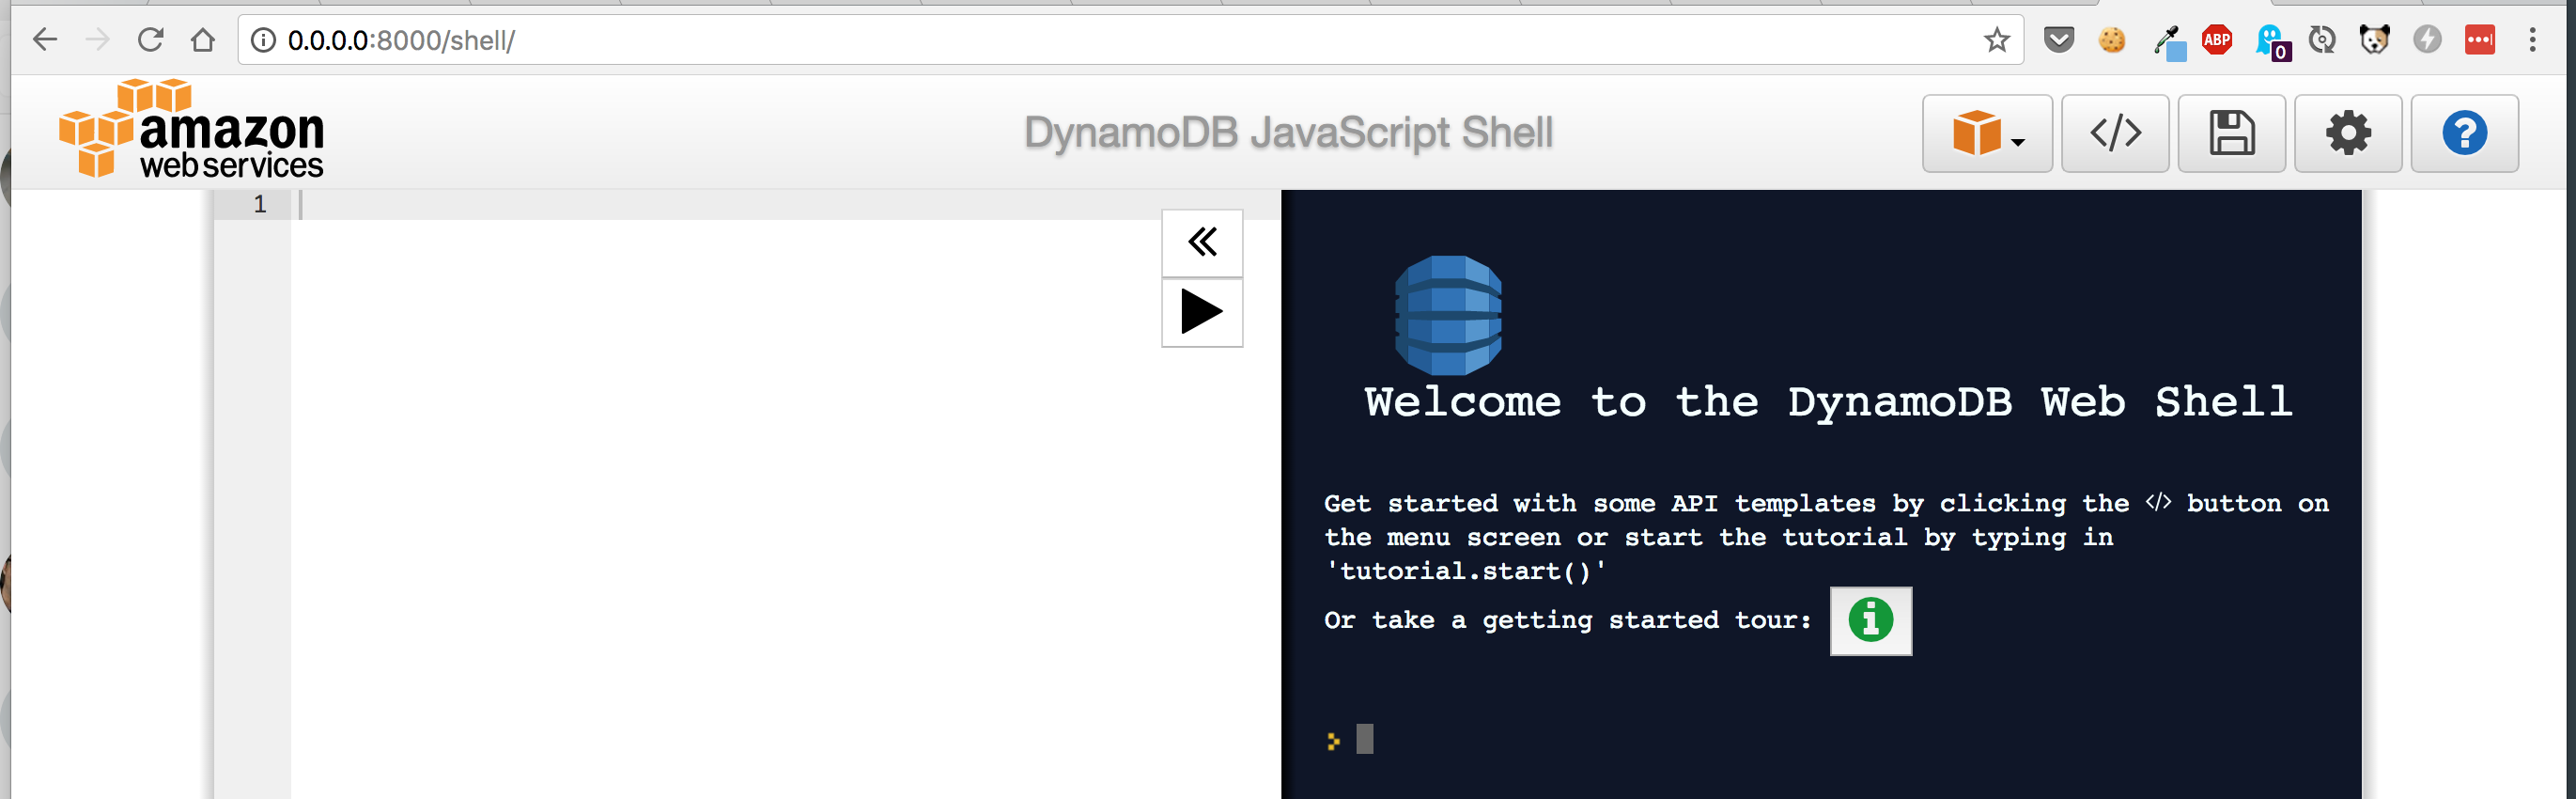Click the DynamoDB JavaScript Shell title
Image resolution: width=2576 pixels, height=799 pixels.
coord(1288,133)
